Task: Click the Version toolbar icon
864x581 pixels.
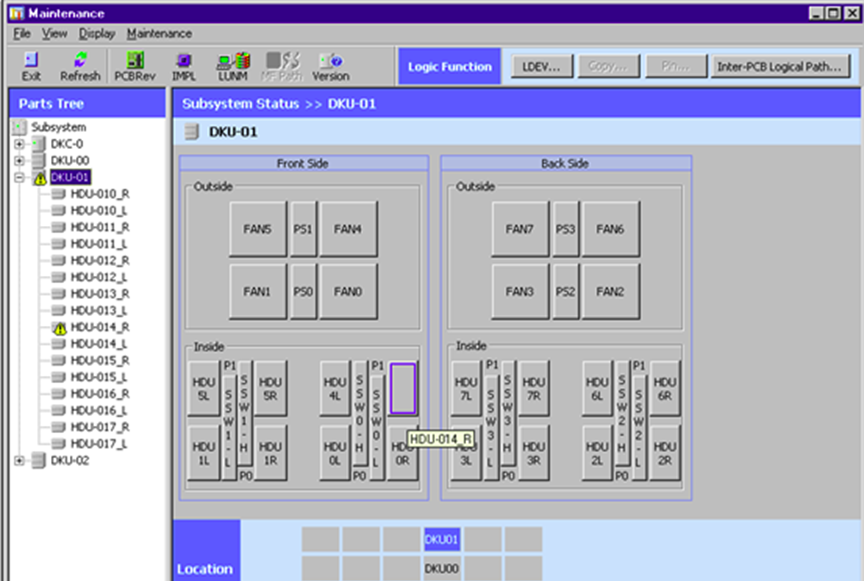Action: point(330,66)
